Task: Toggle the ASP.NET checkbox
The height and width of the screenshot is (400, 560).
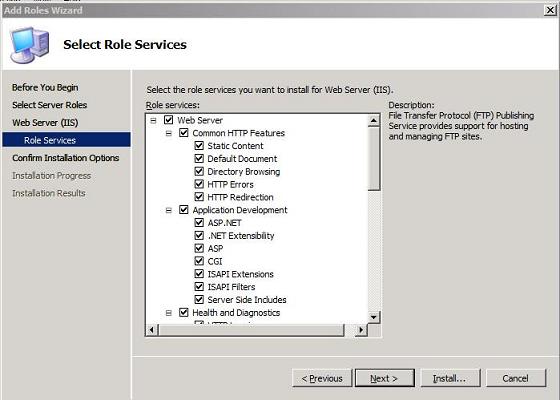Action: pyautogui.click(x=199, y=223)
